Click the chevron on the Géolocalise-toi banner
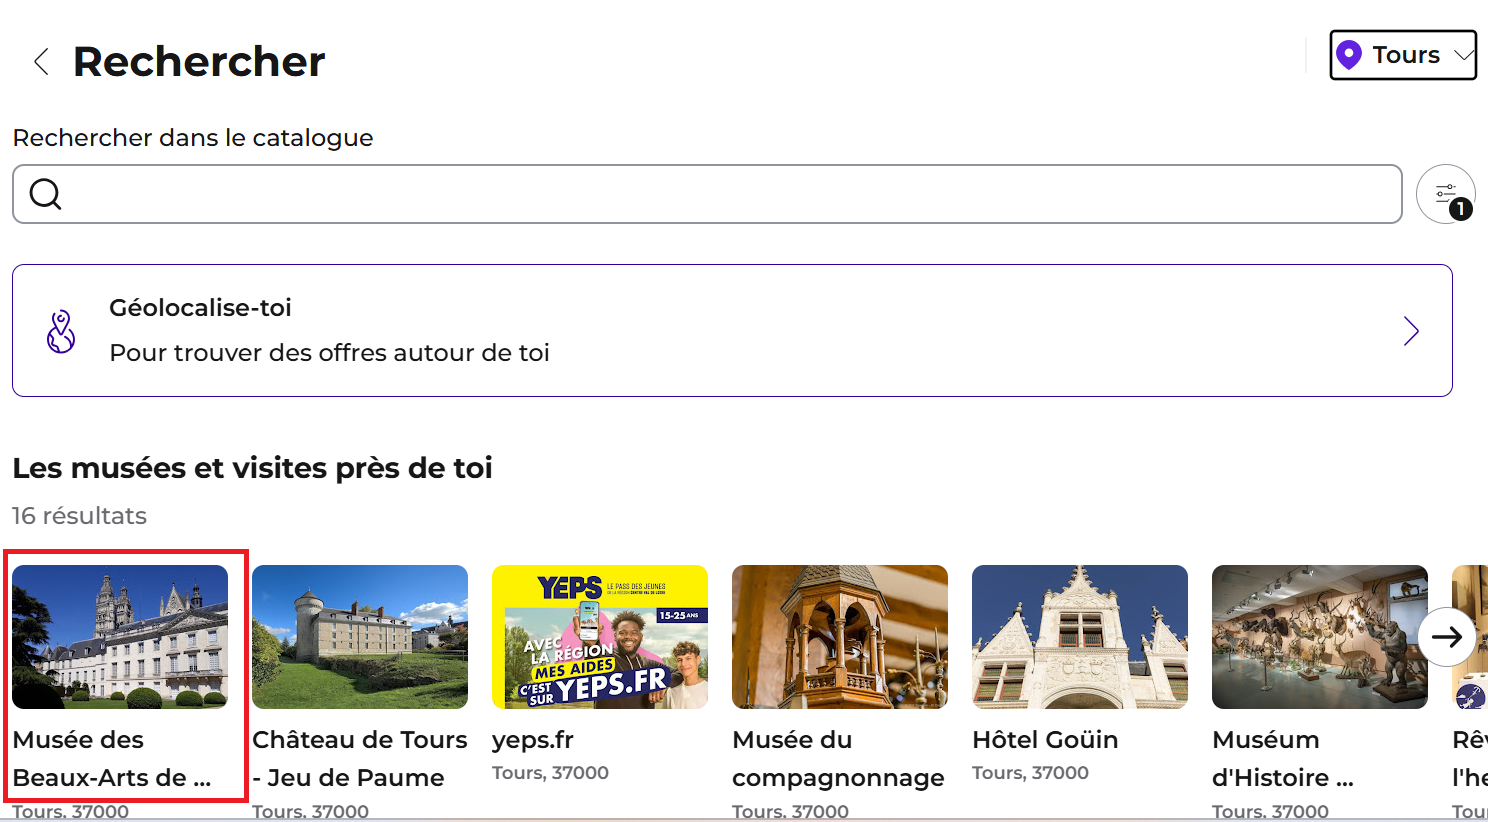1488x822 pixels. (1411, 331)
